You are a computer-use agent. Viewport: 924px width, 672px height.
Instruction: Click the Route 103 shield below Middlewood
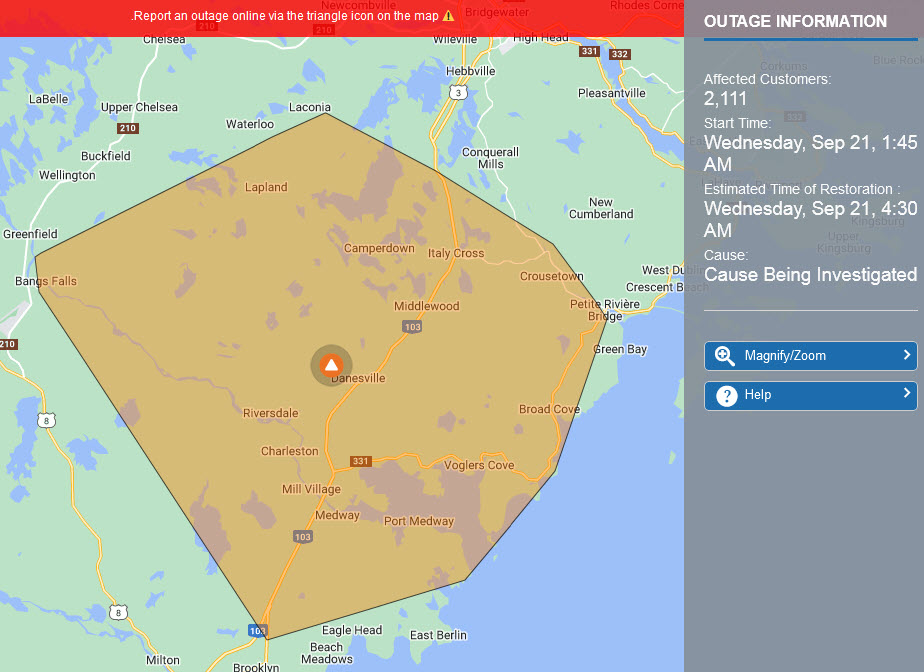412,327
